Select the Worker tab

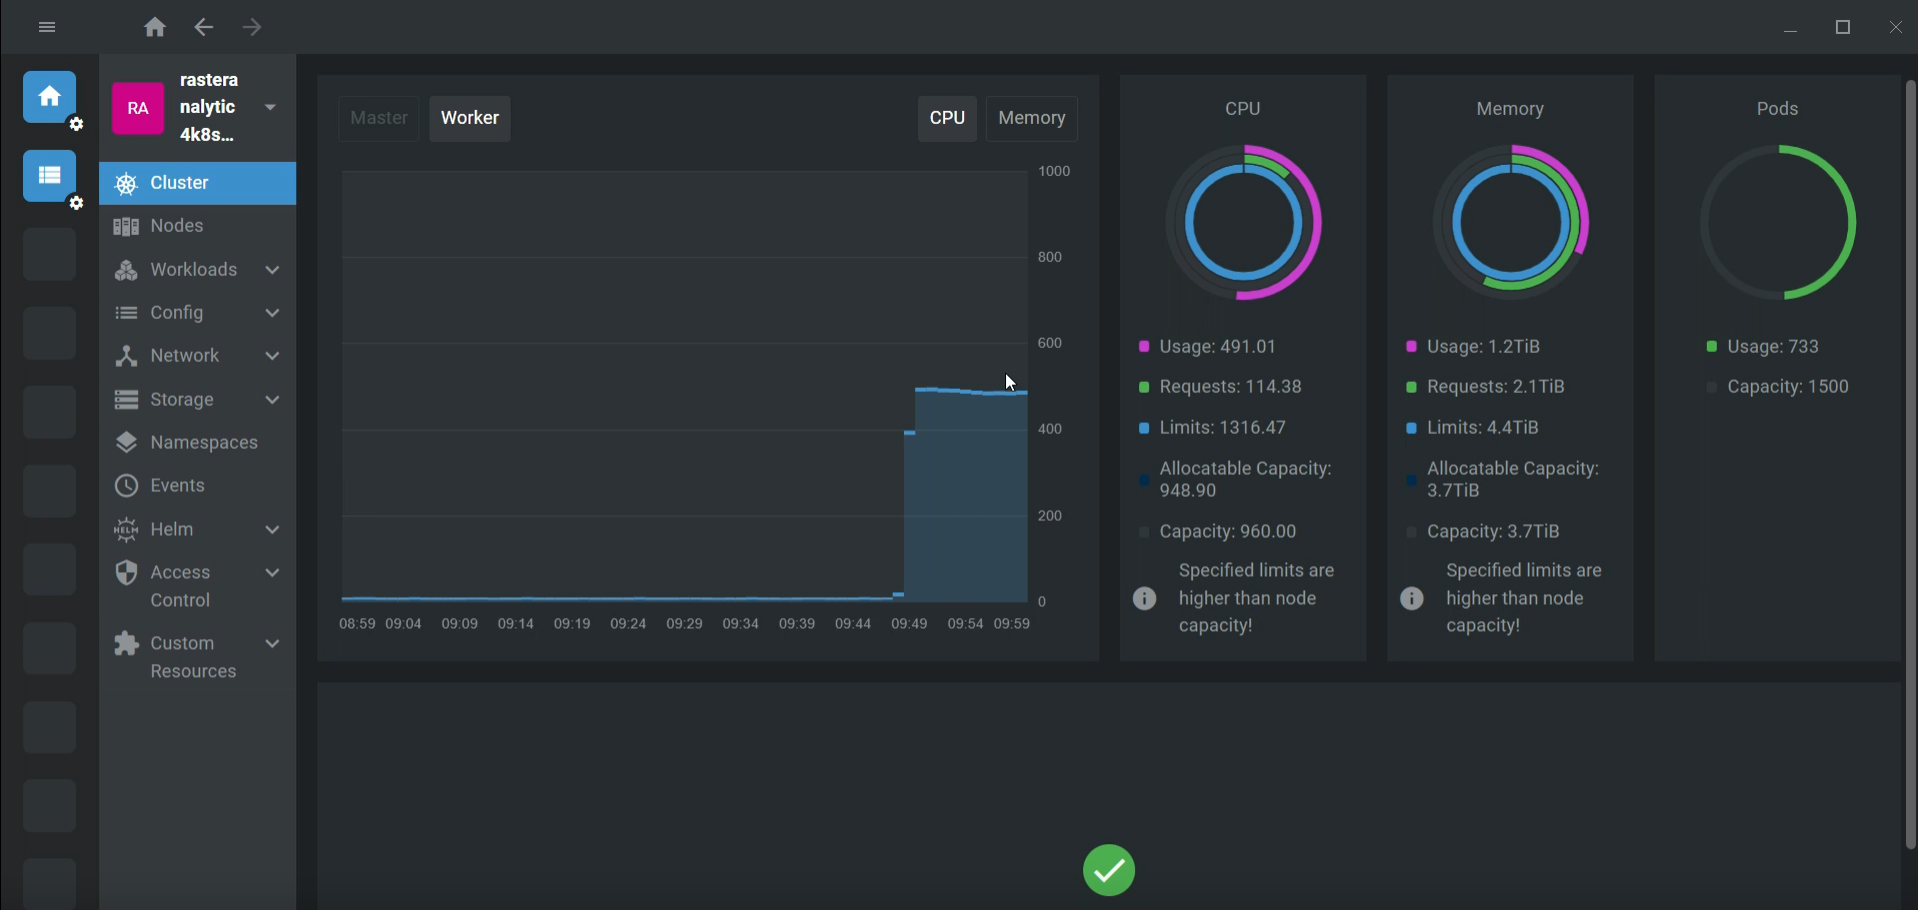(x=469, y=118)
